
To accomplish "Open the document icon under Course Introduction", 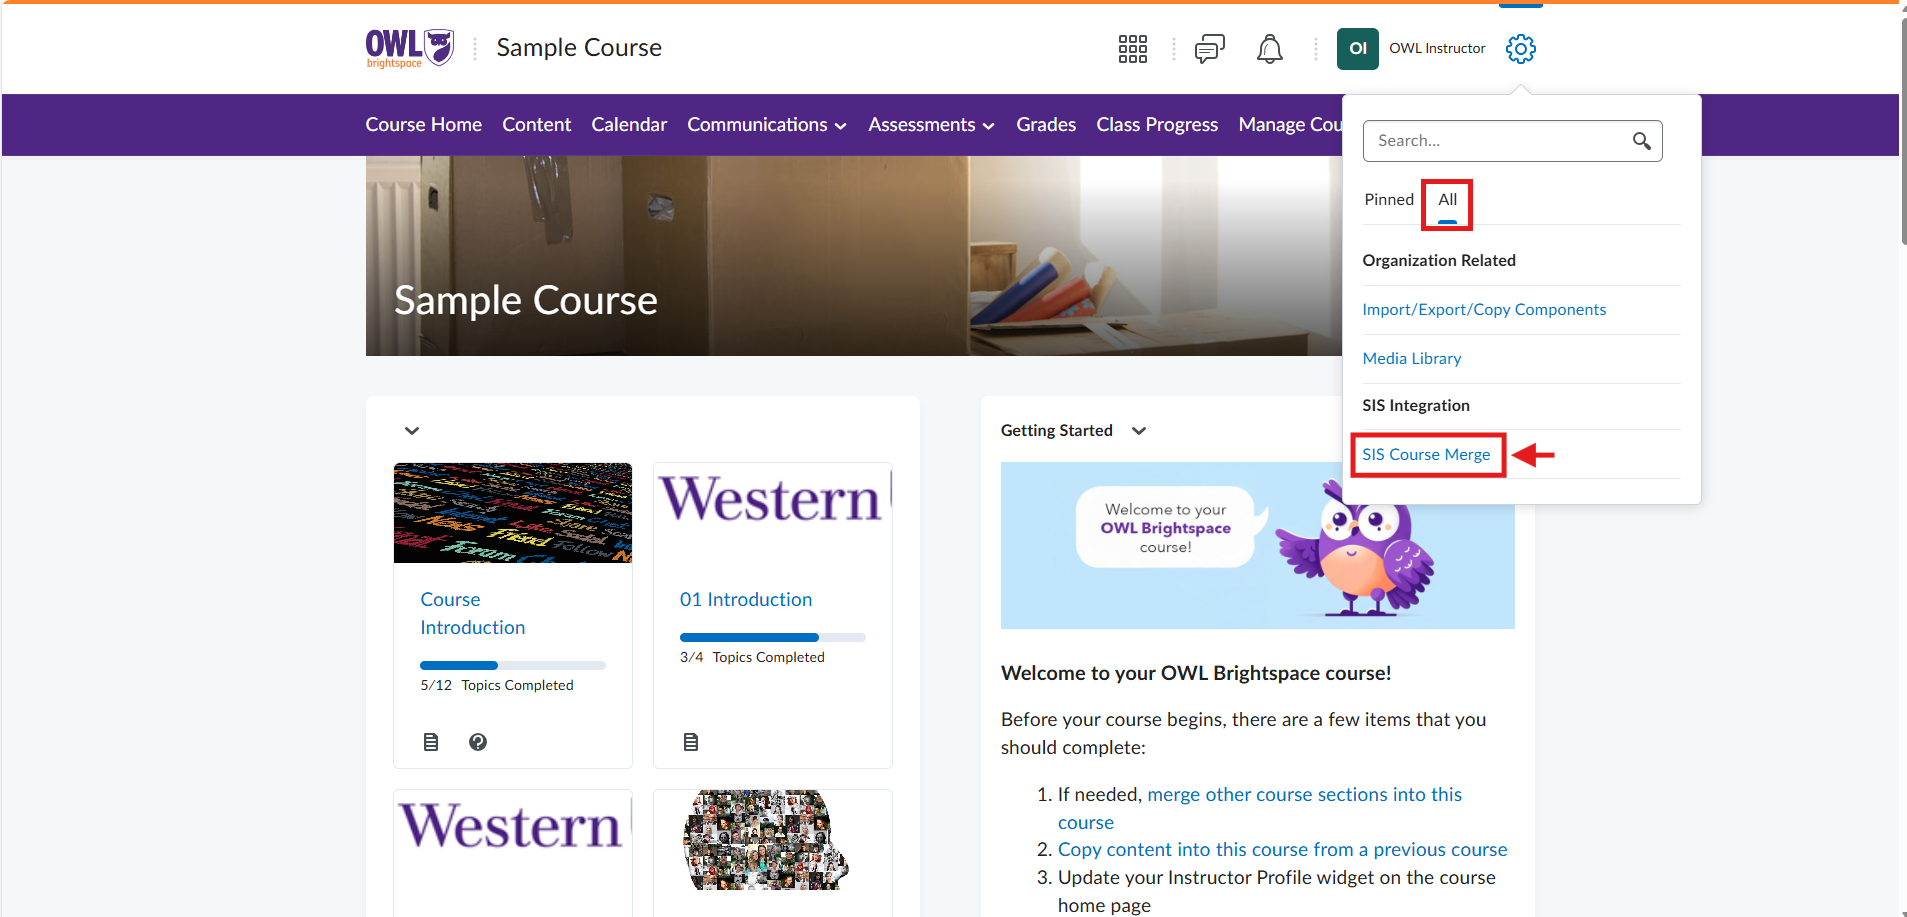I will (x=431, y=741).
